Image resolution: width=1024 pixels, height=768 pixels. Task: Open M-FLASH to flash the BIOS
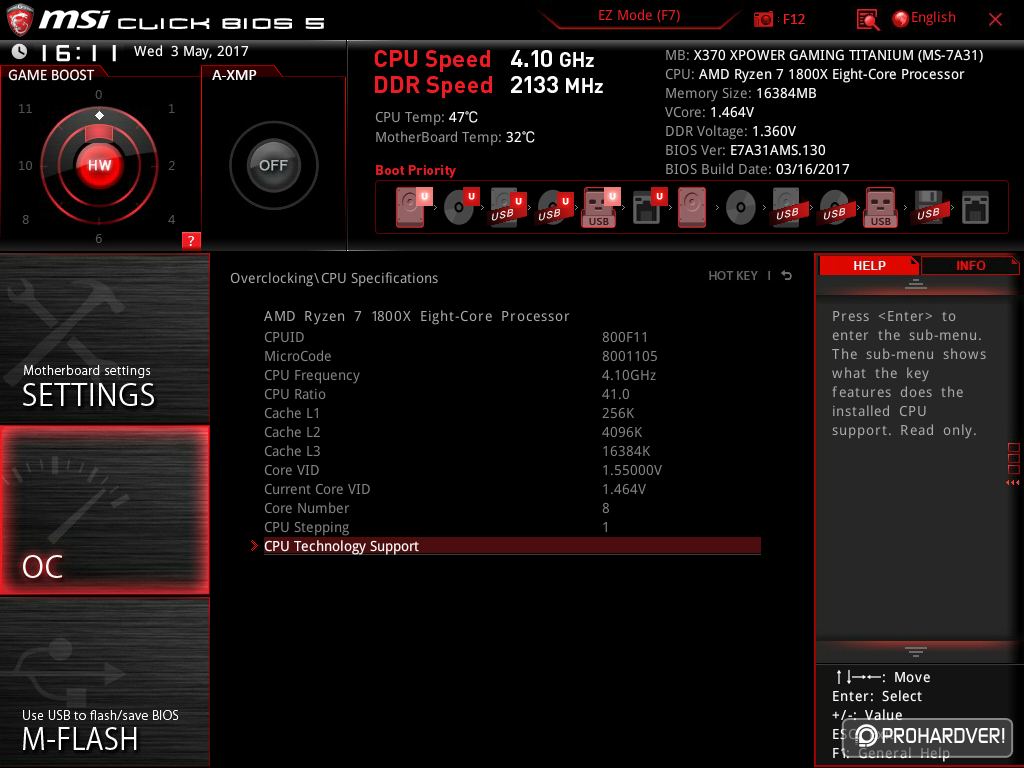tap(104, 682)
